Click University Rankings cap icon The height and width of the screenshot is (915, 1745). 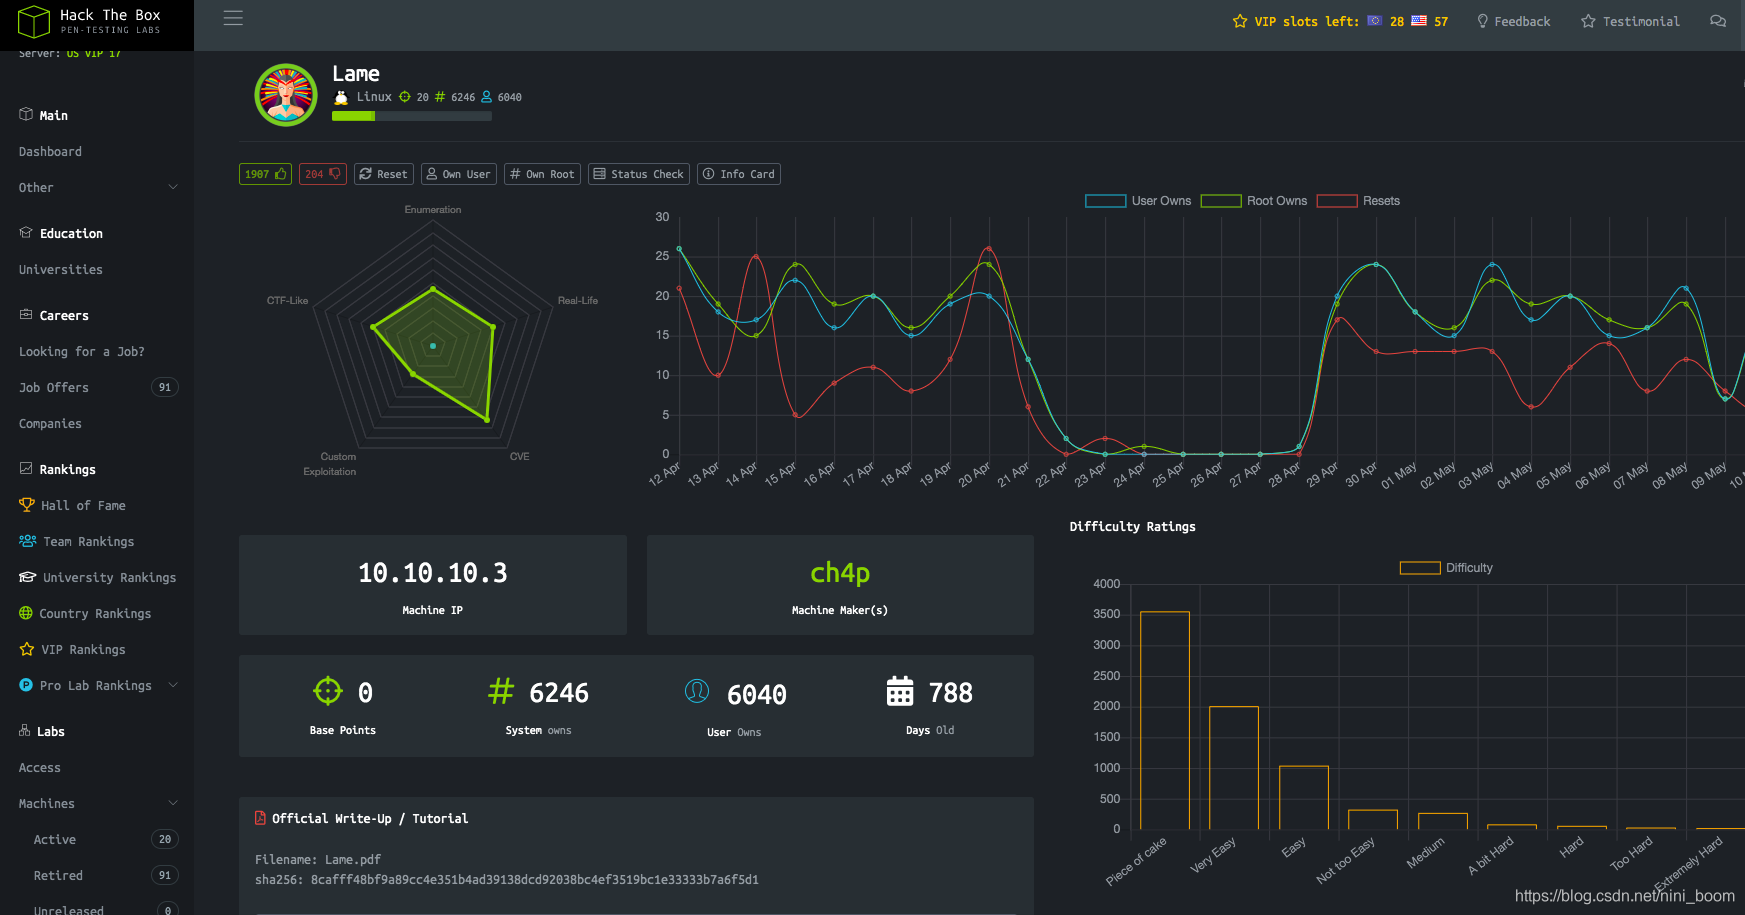pos(28,577)
